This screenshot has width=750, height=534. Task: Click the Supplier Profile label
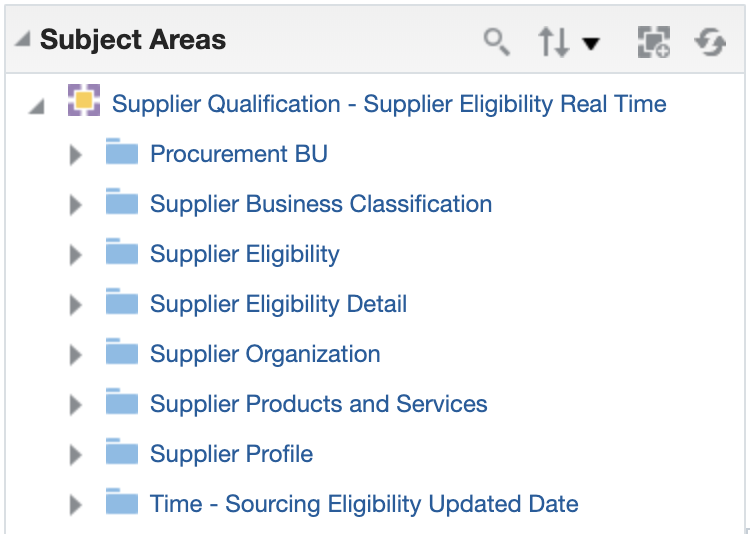[231, 454]
